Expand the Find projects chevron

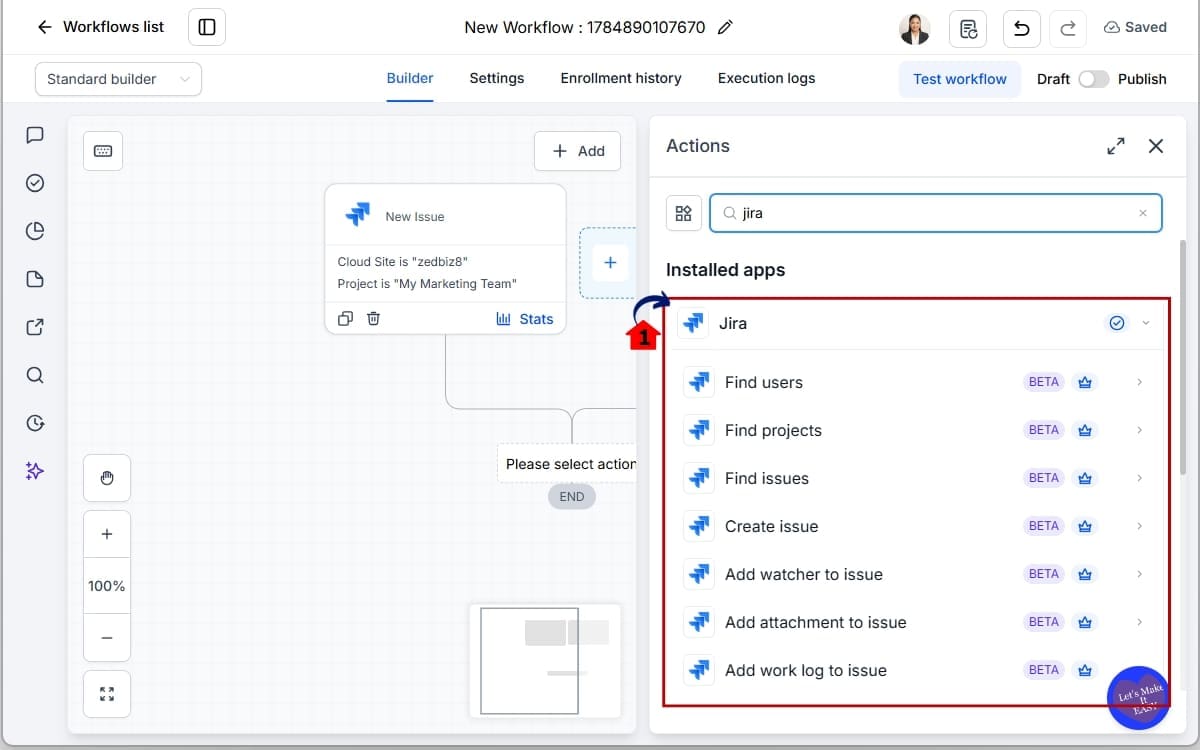1139,430
